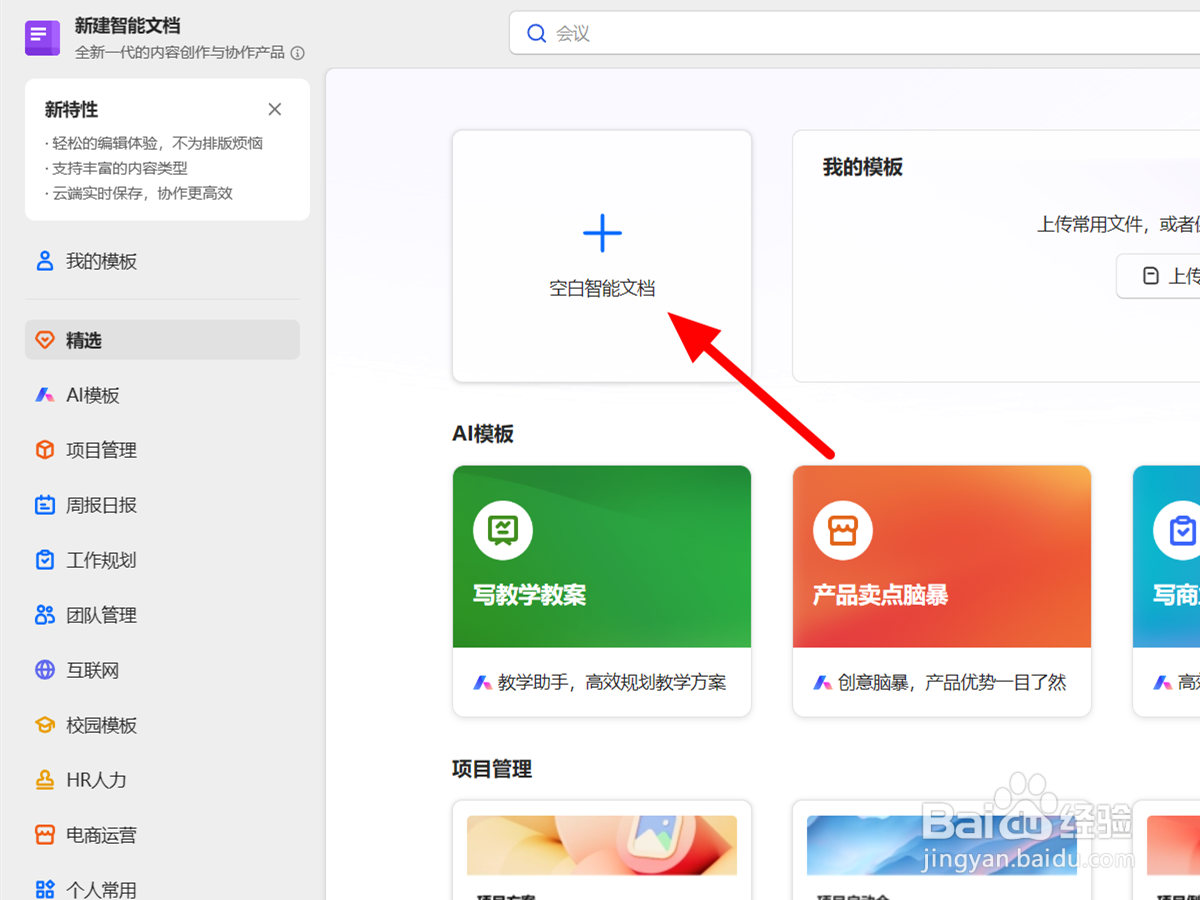Click the 我的模板 panel heading
Image resolution: width=1200 pixels, height=900 pixels.
pos(863,167)
